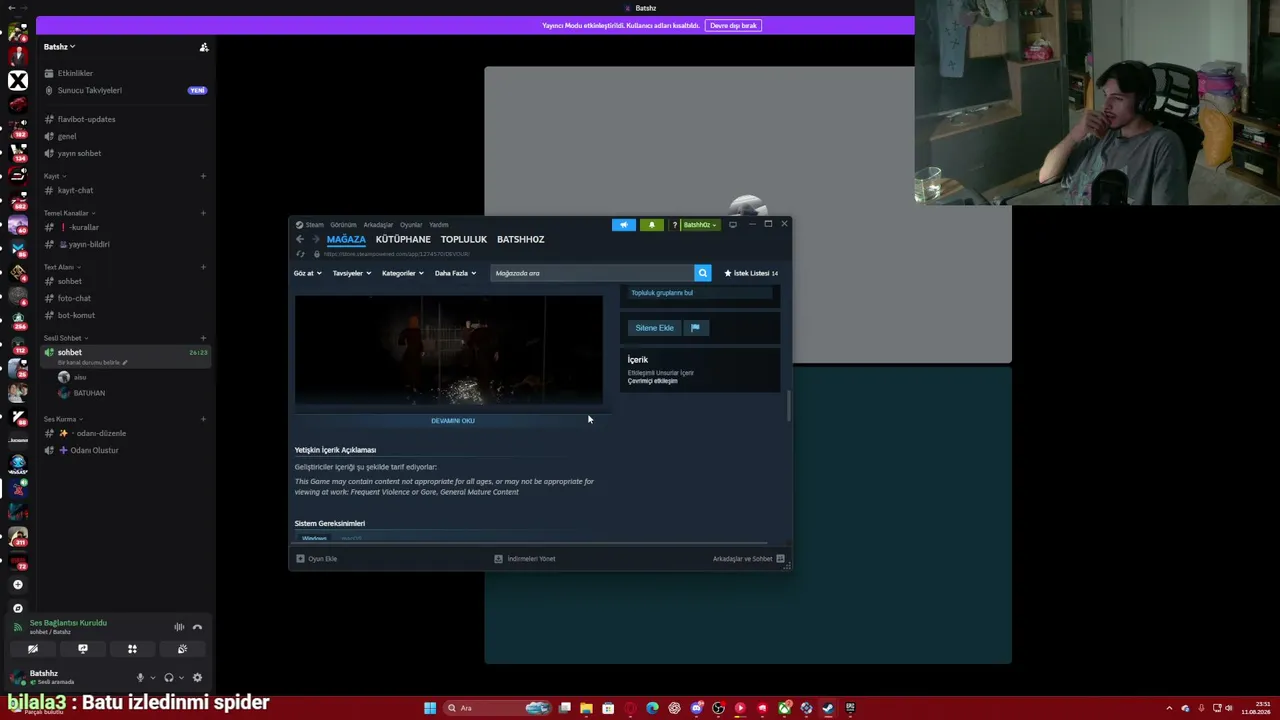1280x720 pixels.
Task: Click the Steam announcements megaphone button
Action: coord(624,225)
